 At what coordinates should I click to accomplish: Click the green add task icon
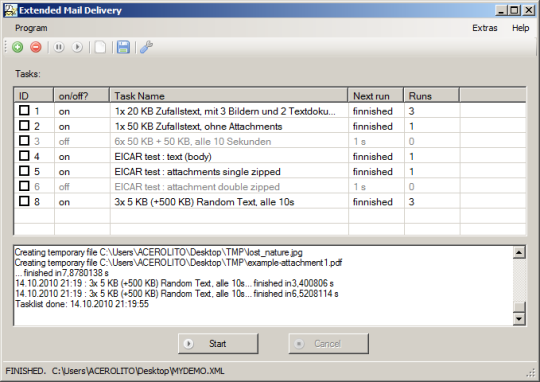pyautogui.click(x=18, y=47)
